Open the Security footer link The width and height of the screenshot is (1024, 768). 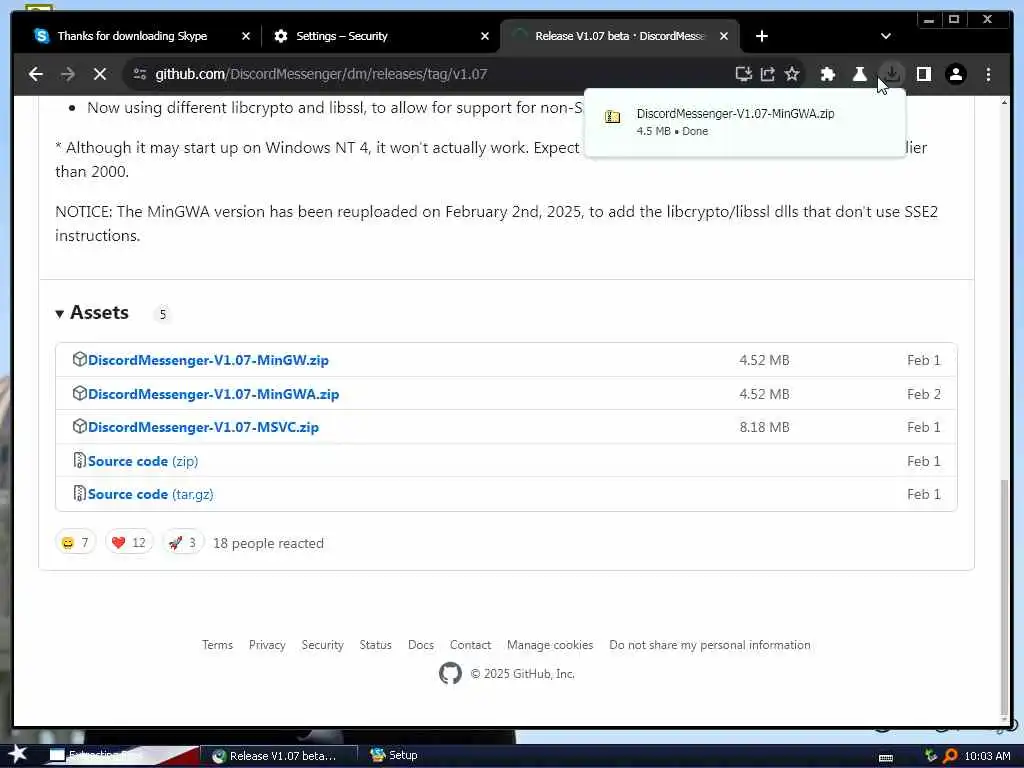point(323,645)
